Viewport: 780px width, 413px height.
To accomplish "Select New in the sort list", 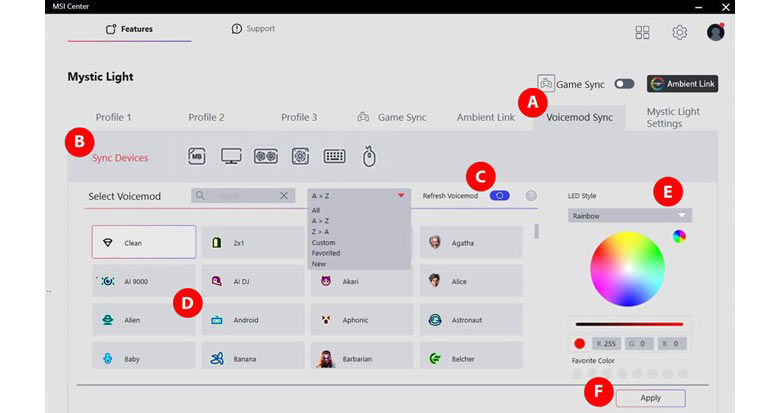I will (319, 264).
